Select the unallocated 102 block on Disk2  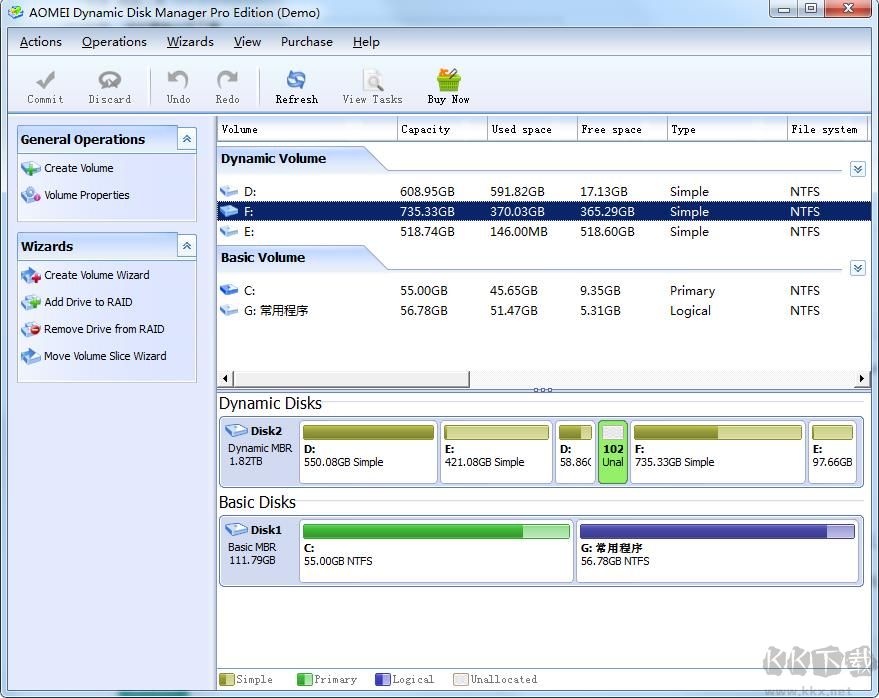tap(613, 452)
